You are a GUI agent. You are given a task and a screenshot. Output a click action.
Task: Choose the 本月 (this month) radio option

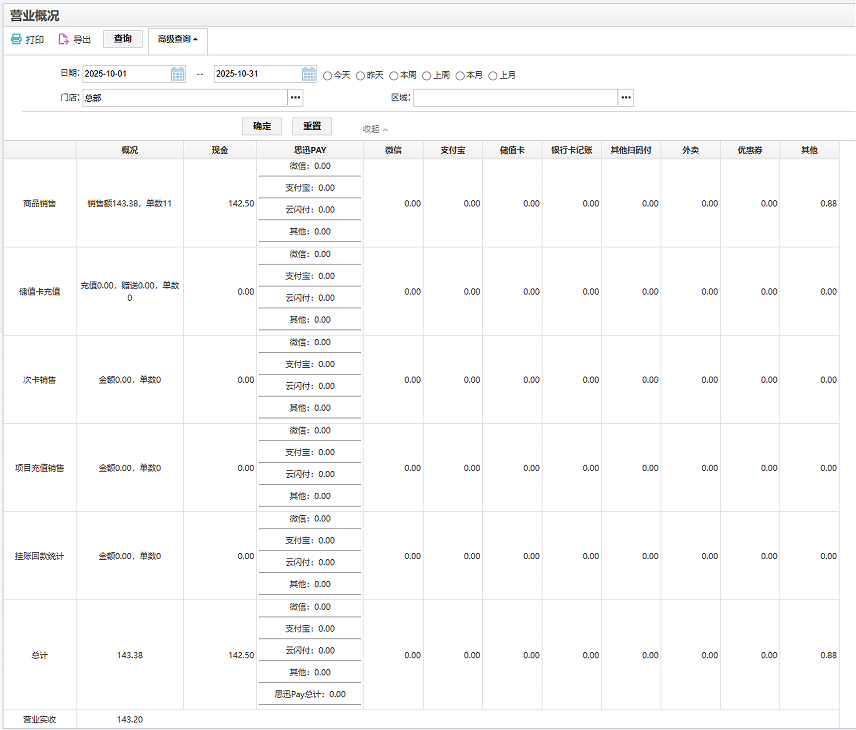point(460,75)
